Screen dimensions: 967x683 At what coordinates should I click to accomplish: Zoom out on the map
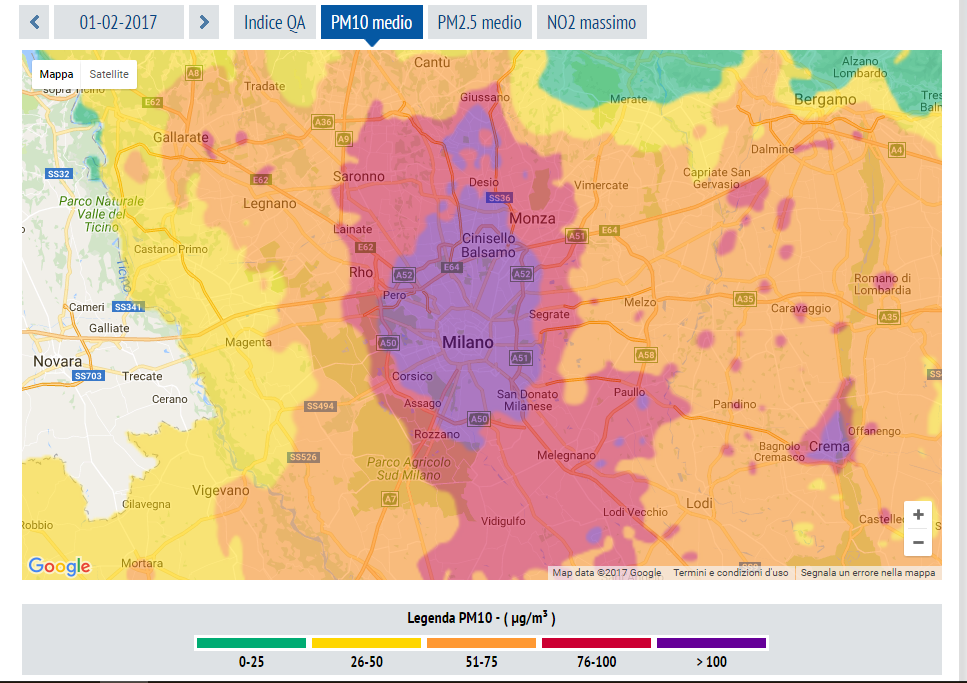[x=917, y=544]
